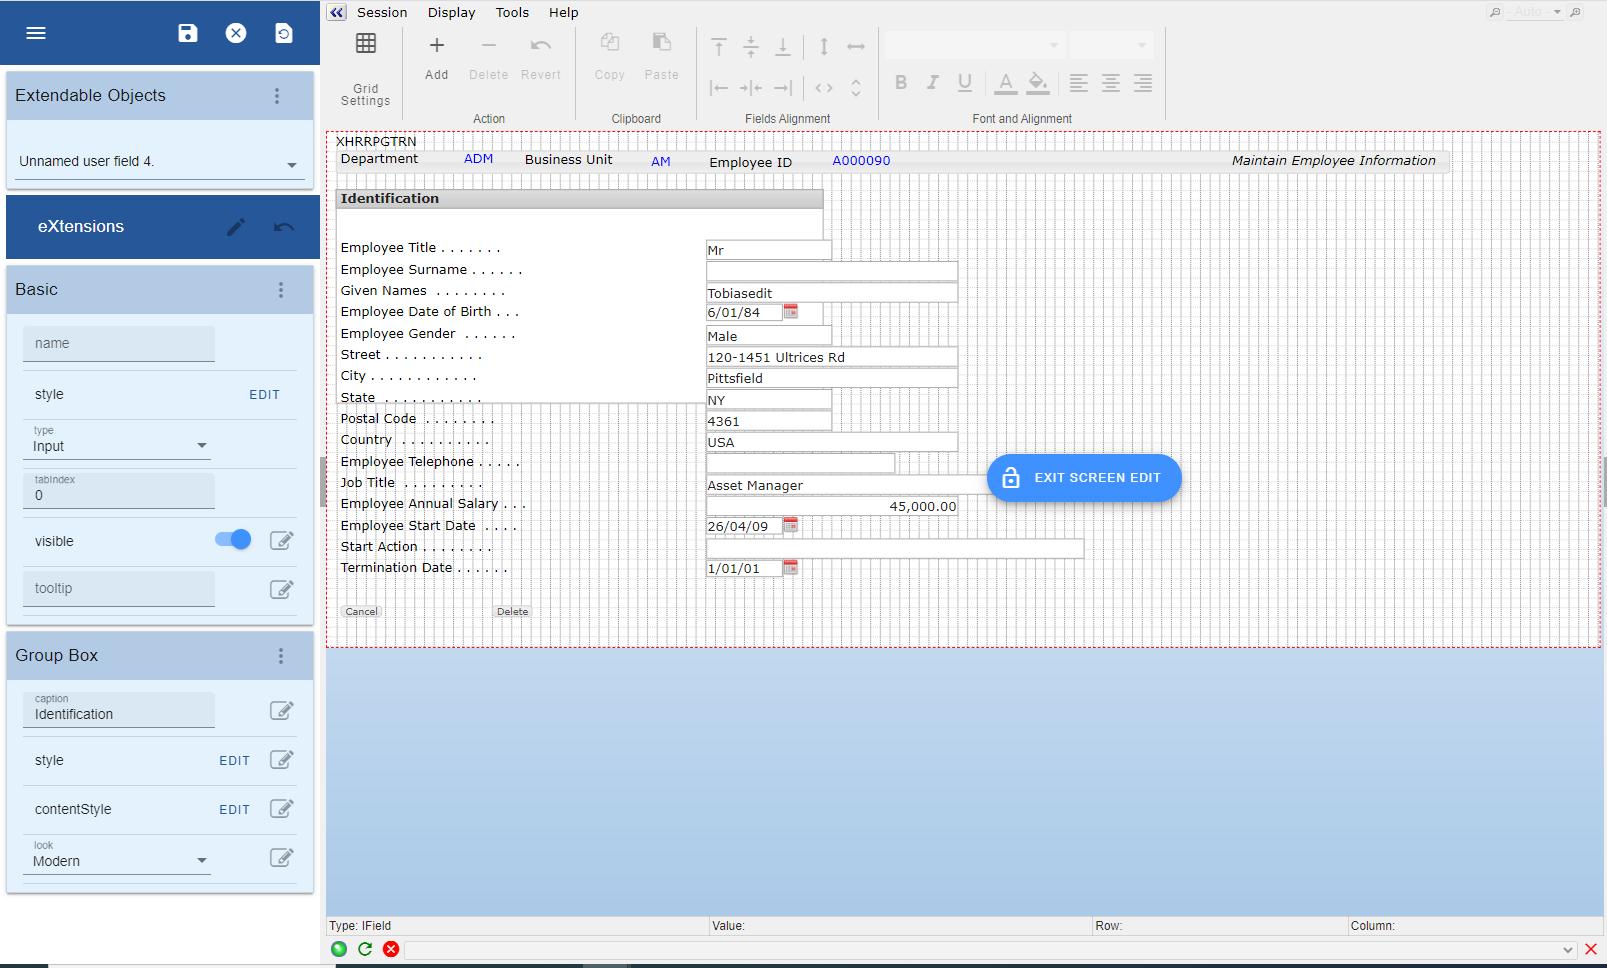Click the Cancel button on the form
This screenshot has width=1607, height=968.
coord(361,612)
